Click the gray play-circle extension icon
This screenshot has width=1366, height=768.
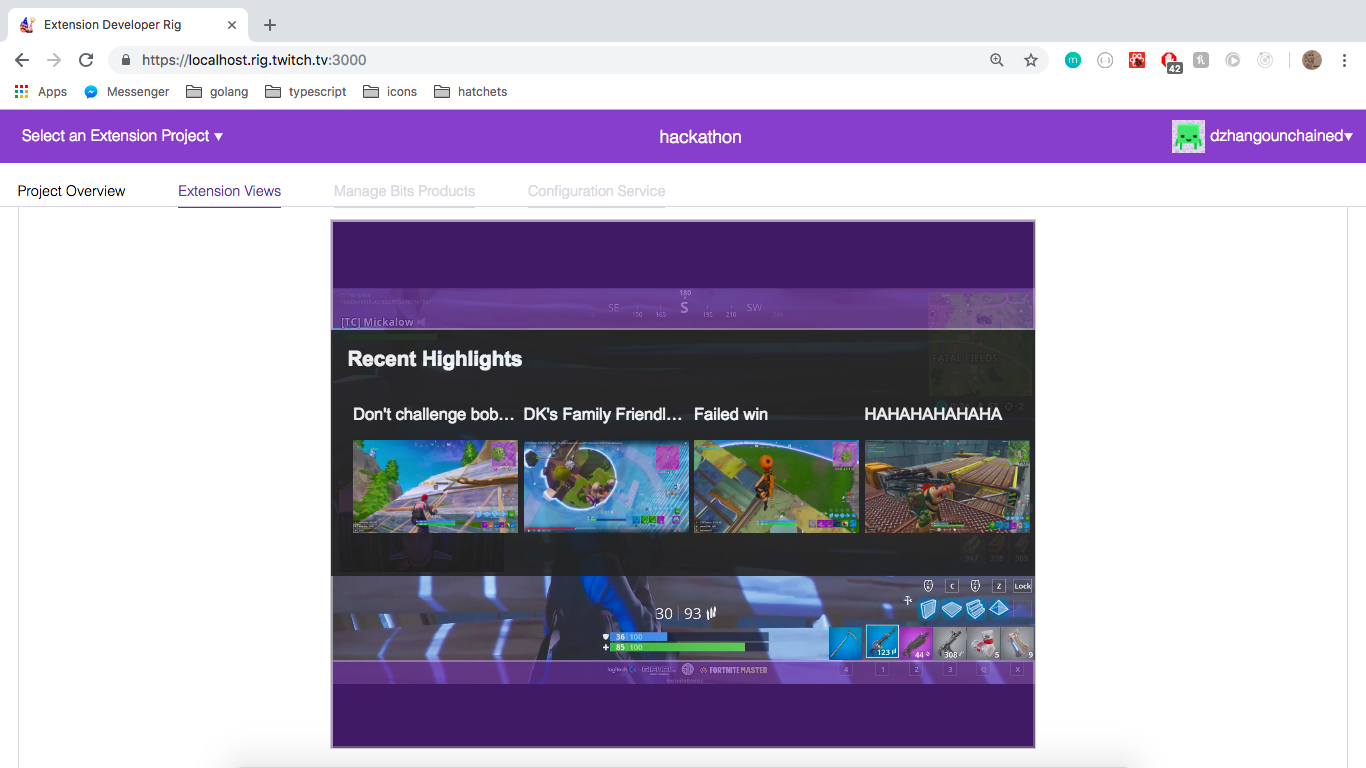pyautogui.click(x=1233, y=60)
